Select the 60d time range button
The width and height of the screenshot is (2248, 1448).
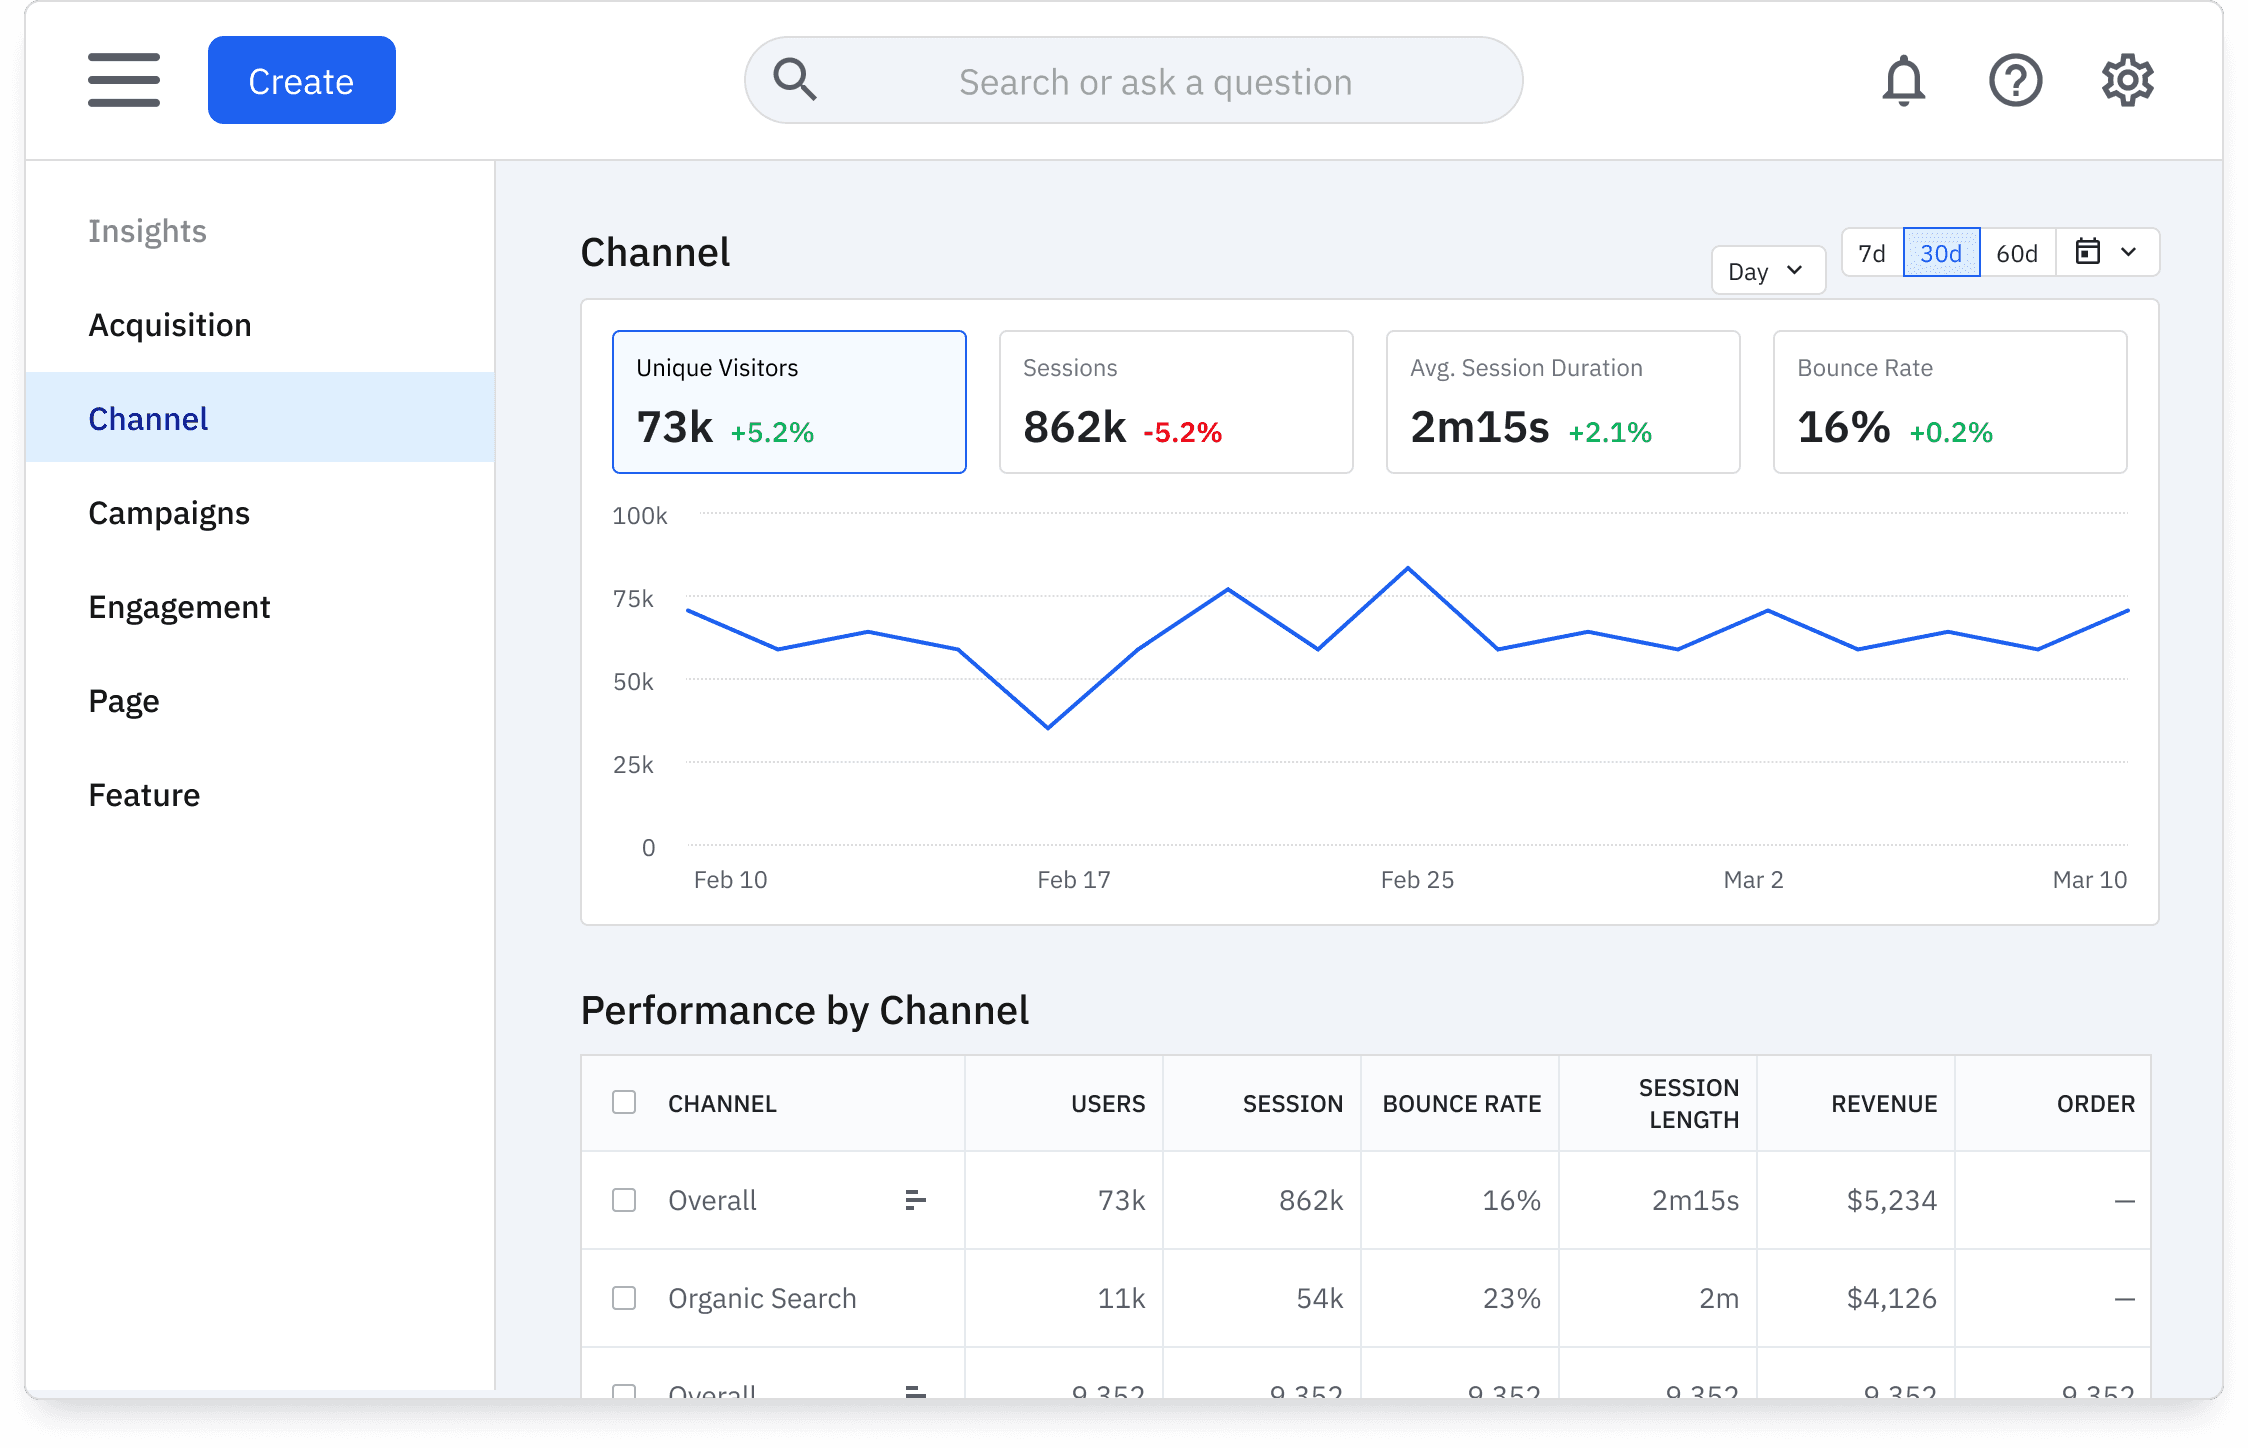[2018, 252]
